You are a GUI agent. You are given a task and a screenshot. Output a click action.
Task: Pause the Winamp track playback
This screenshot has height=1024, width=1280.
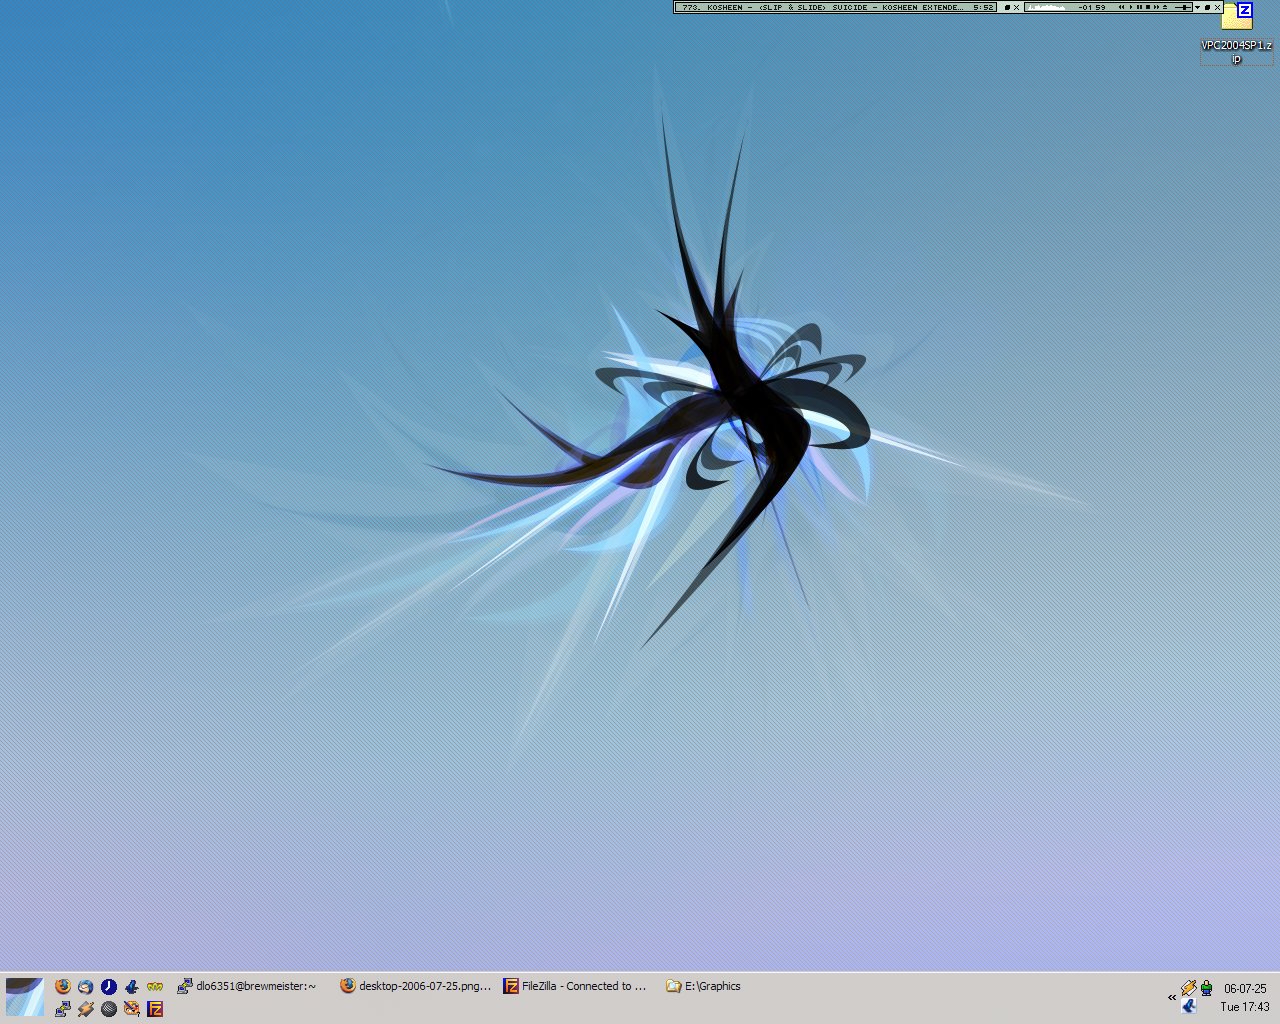pyautogui.click(x=1138, y=7)
